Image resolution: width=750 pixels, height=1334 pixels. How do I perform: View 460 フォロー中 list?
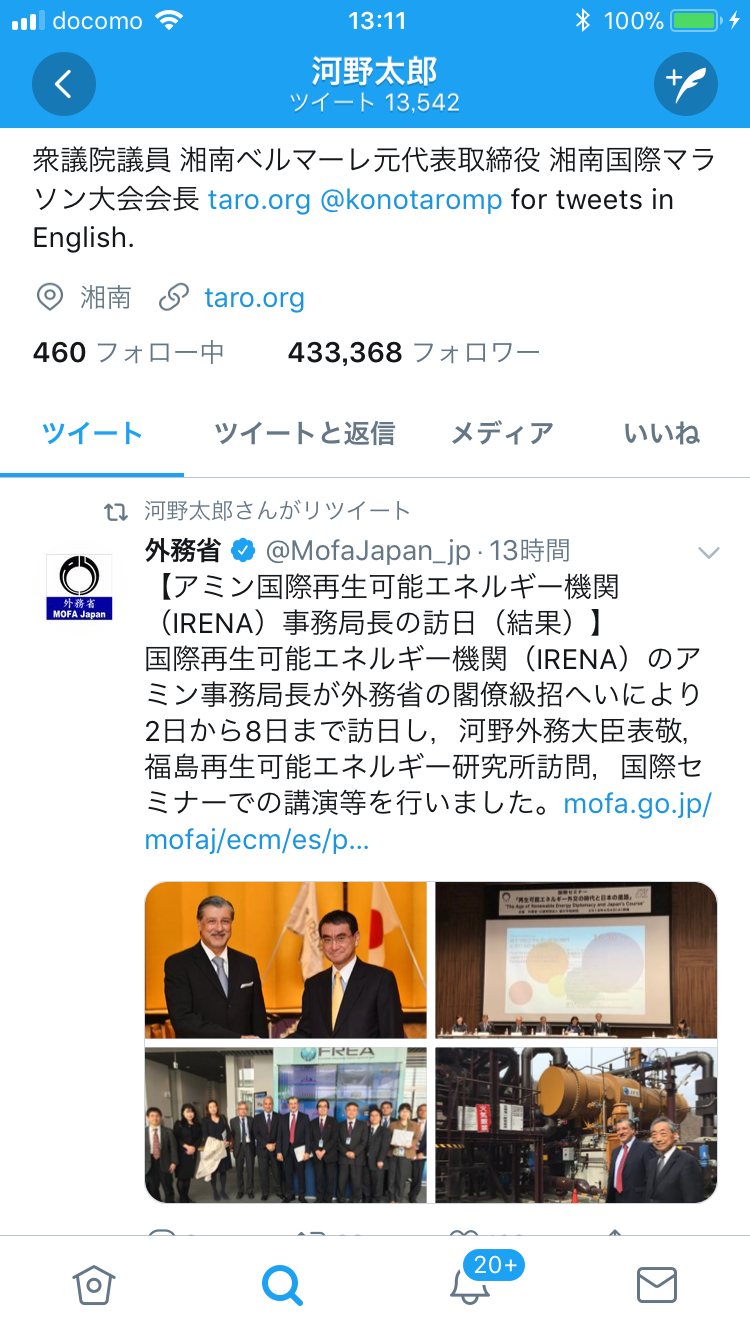128,352
